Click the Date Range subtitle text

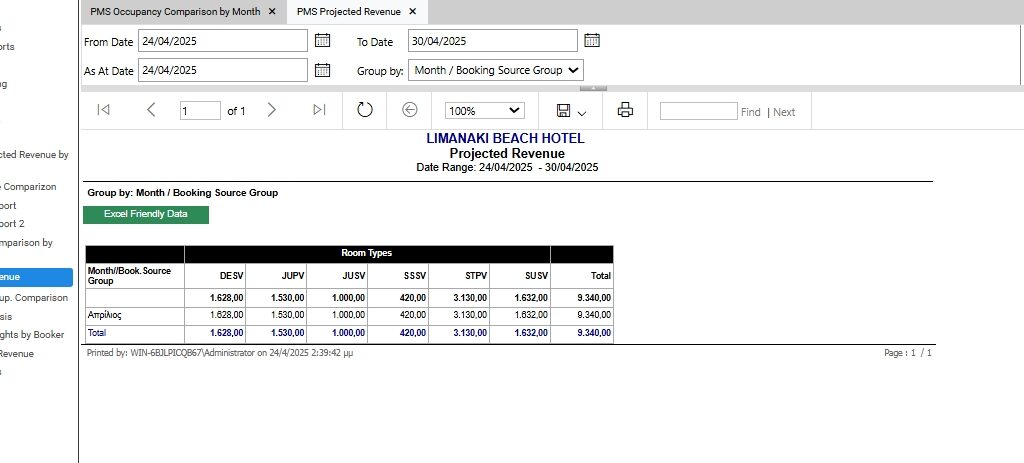[507, 167]
